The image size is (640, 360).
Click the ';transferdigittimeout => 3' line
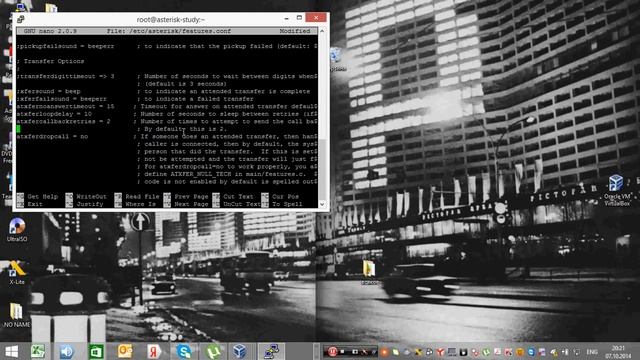coord(65,76)
